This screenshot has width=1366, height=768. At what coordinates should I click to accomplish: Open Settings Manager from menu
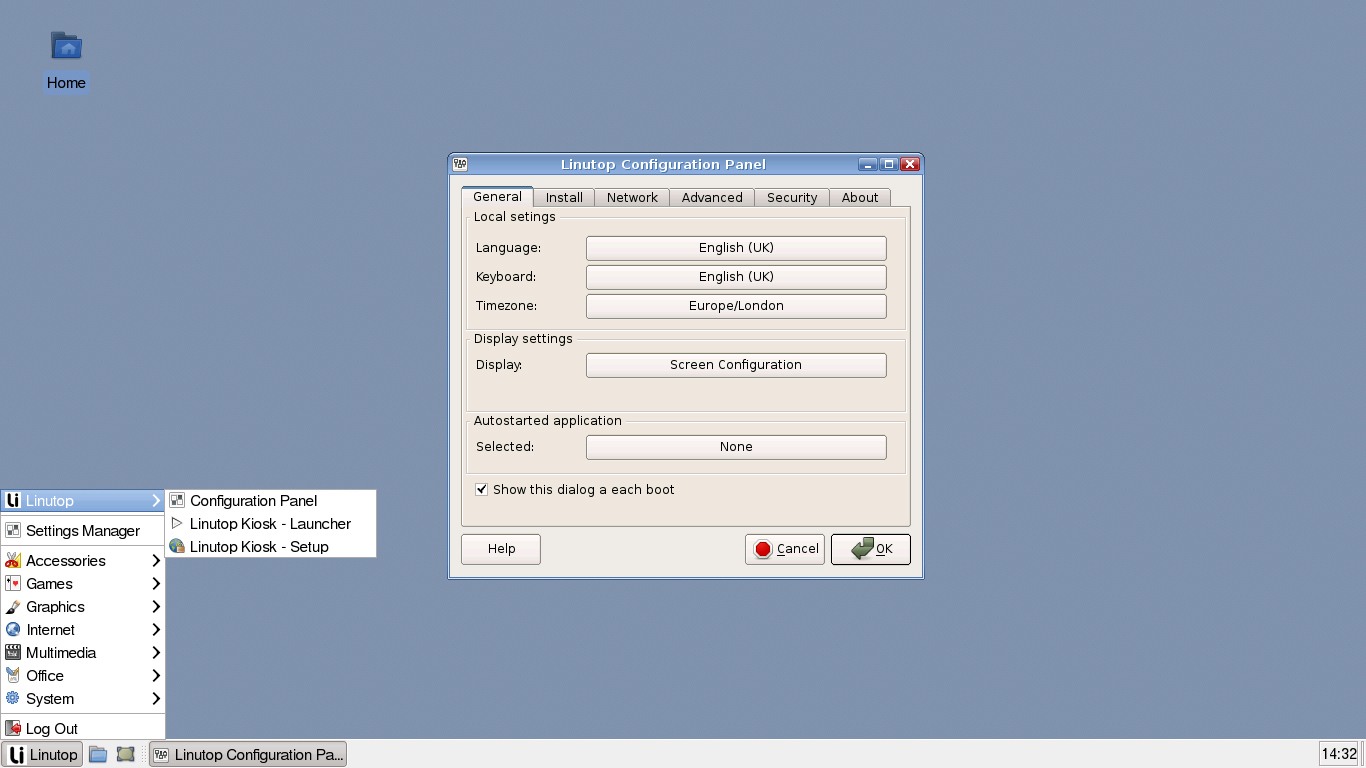[x=82, y=531]
